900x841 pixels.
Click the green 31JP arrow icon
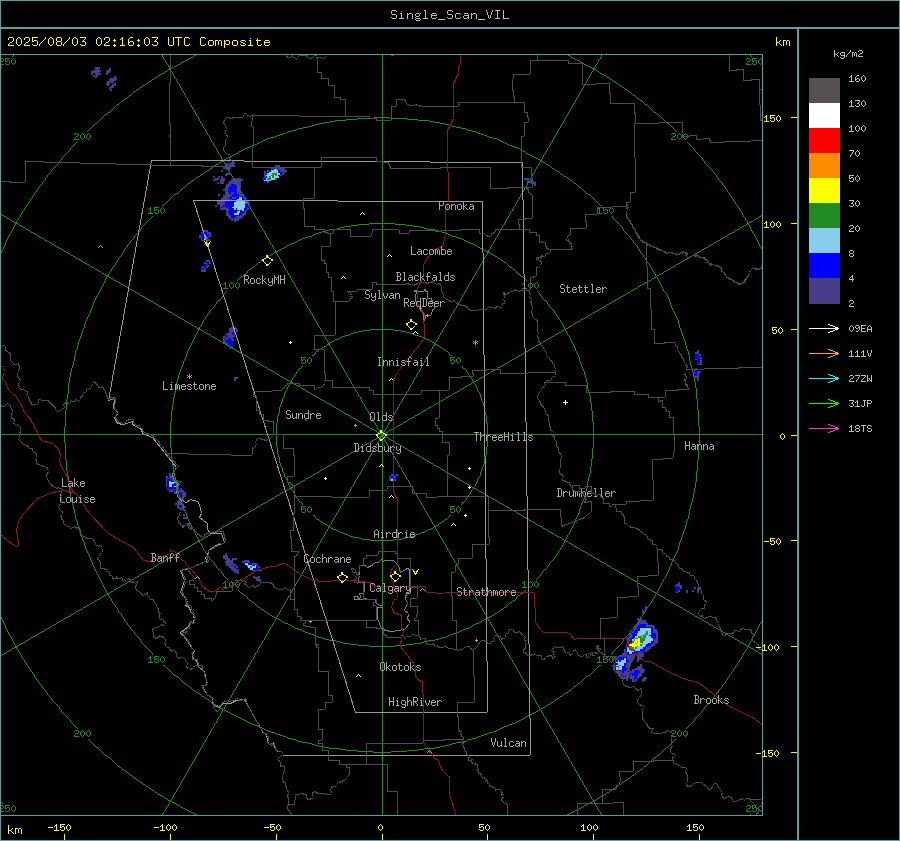[824, 404]
